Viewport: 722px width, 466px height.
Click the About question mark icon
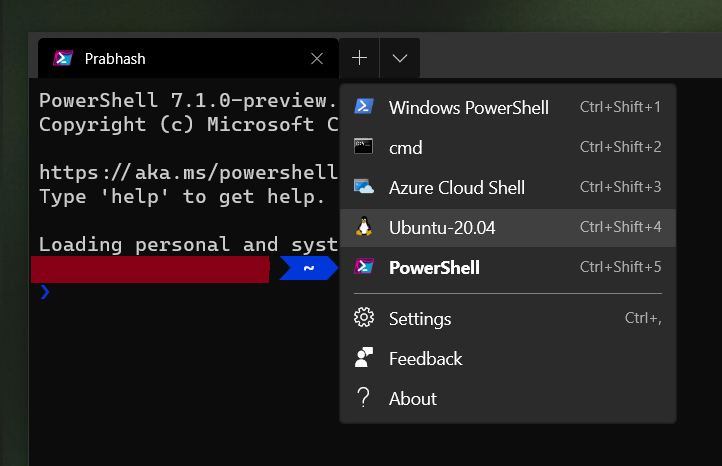[363, 397]
